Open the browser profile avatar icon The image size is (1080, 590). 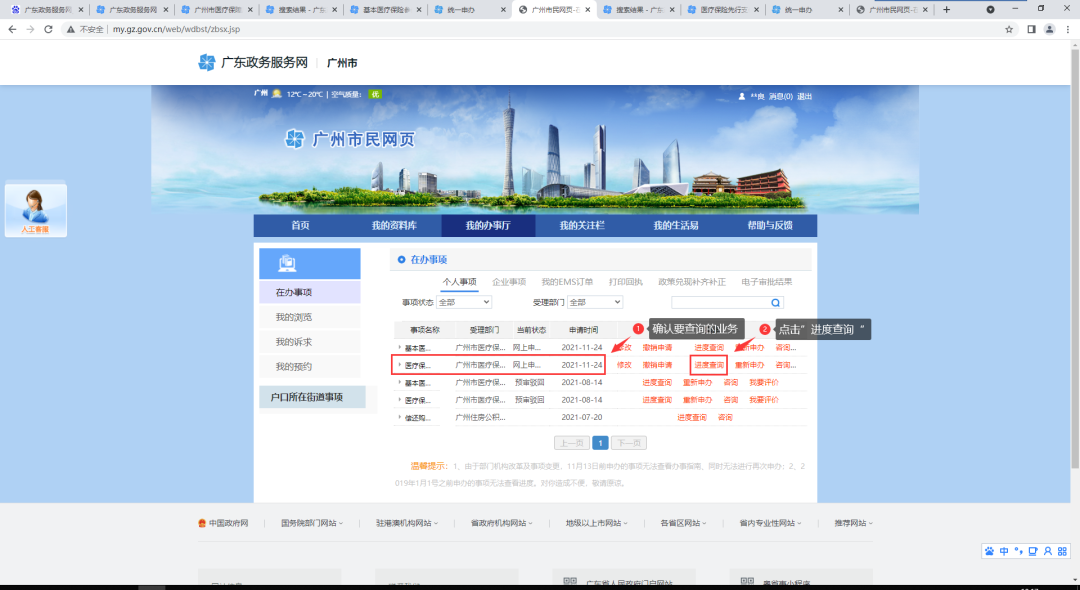tap(1049, 29)
